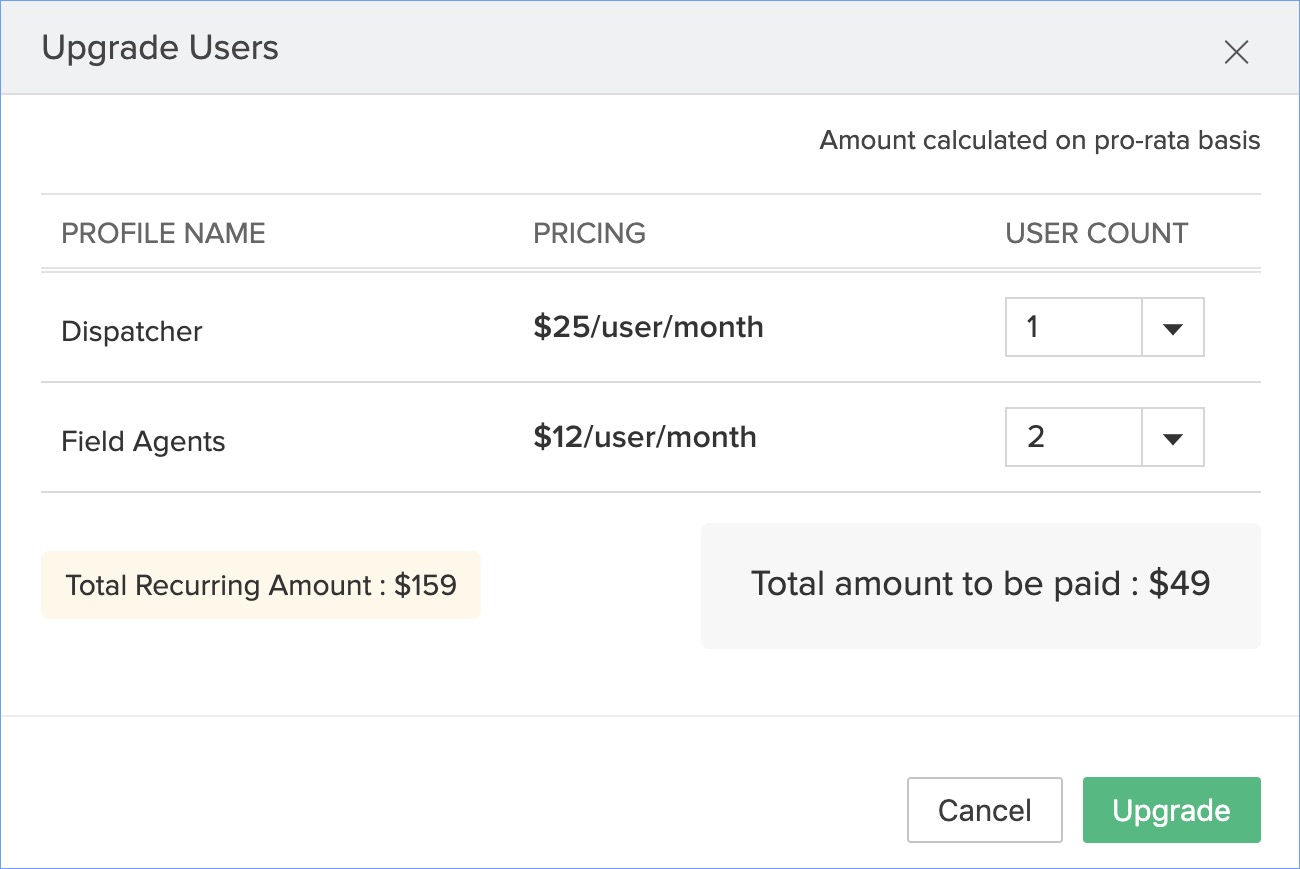Click the Upgrade Users dialog title
The width and height of the screenshot is (1300, 869).
coord(160,48)
